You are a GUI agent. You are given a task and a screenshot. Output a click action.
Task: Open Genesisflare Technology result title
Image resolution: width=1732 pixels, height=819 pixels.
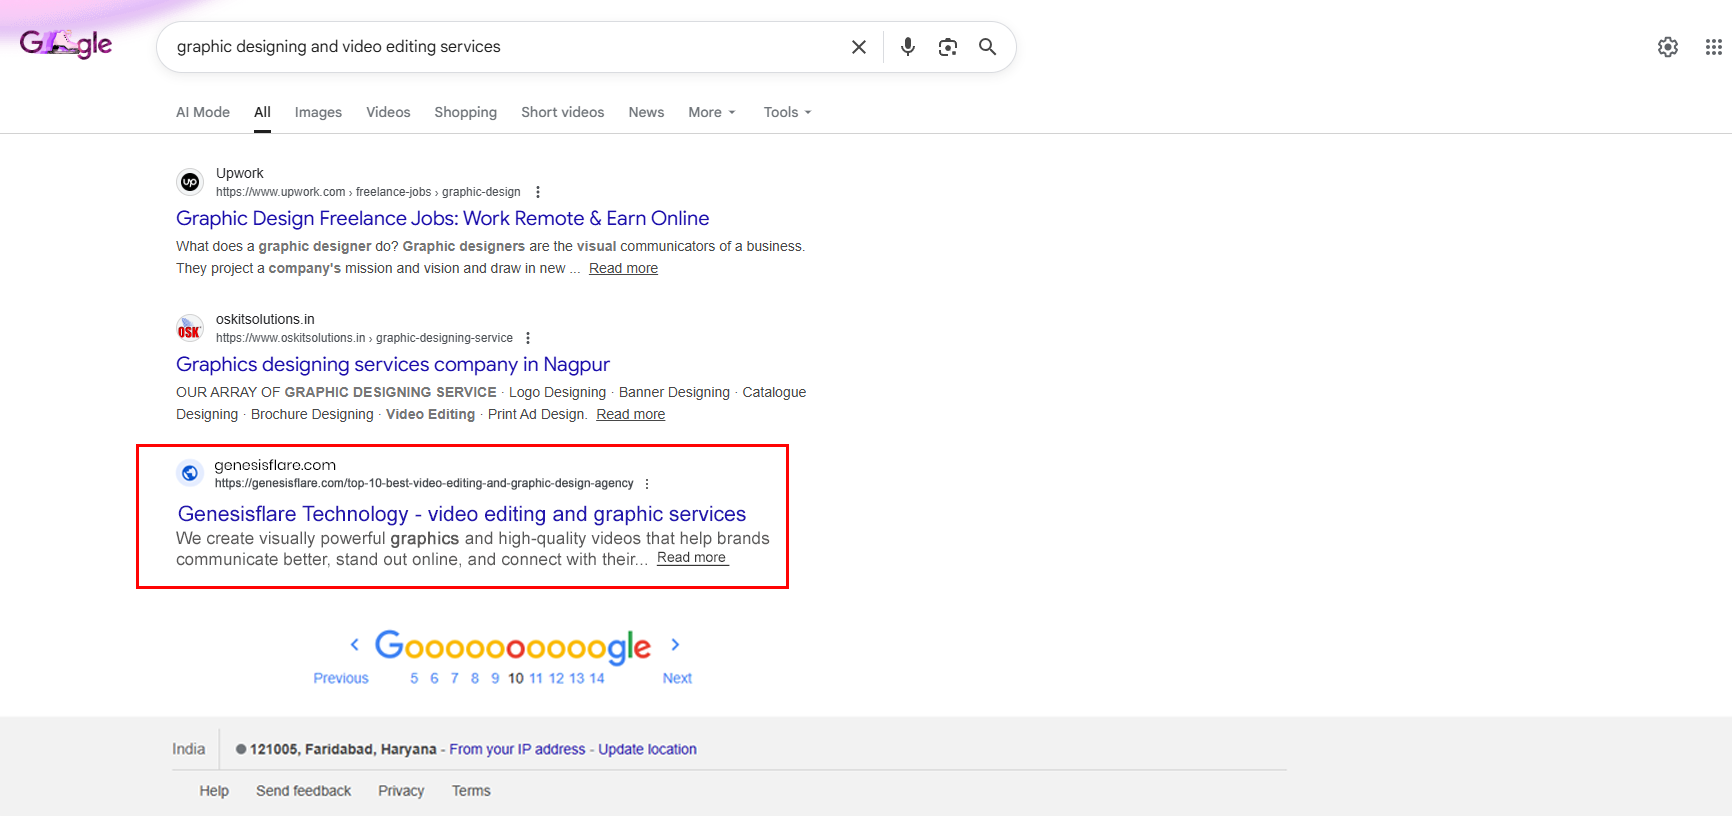click(x=461, y=514)
